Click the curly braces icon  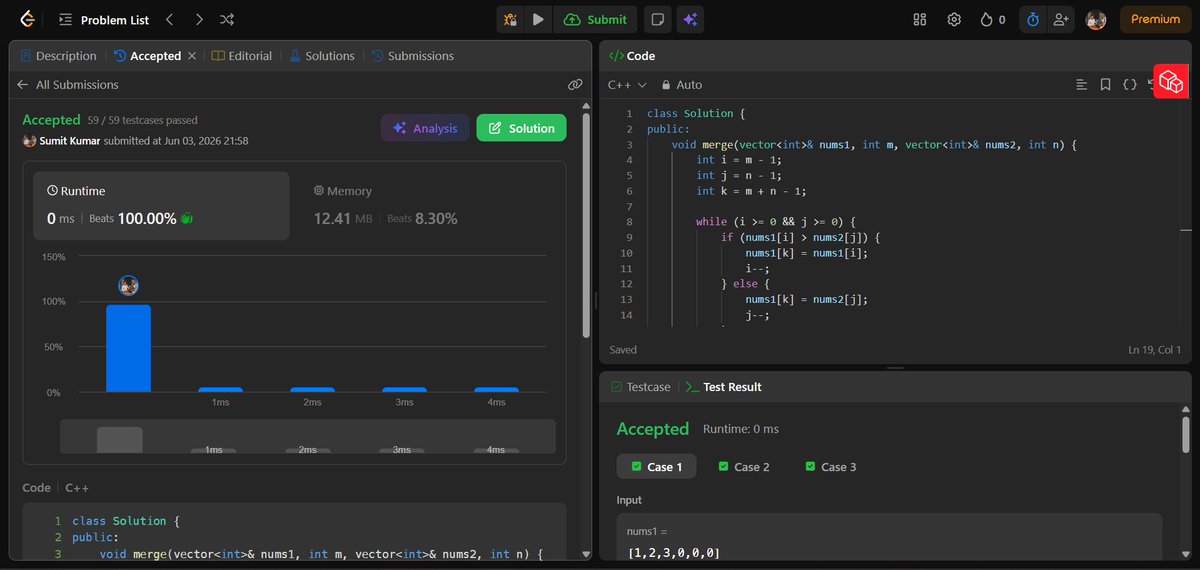coord(1130,85)
